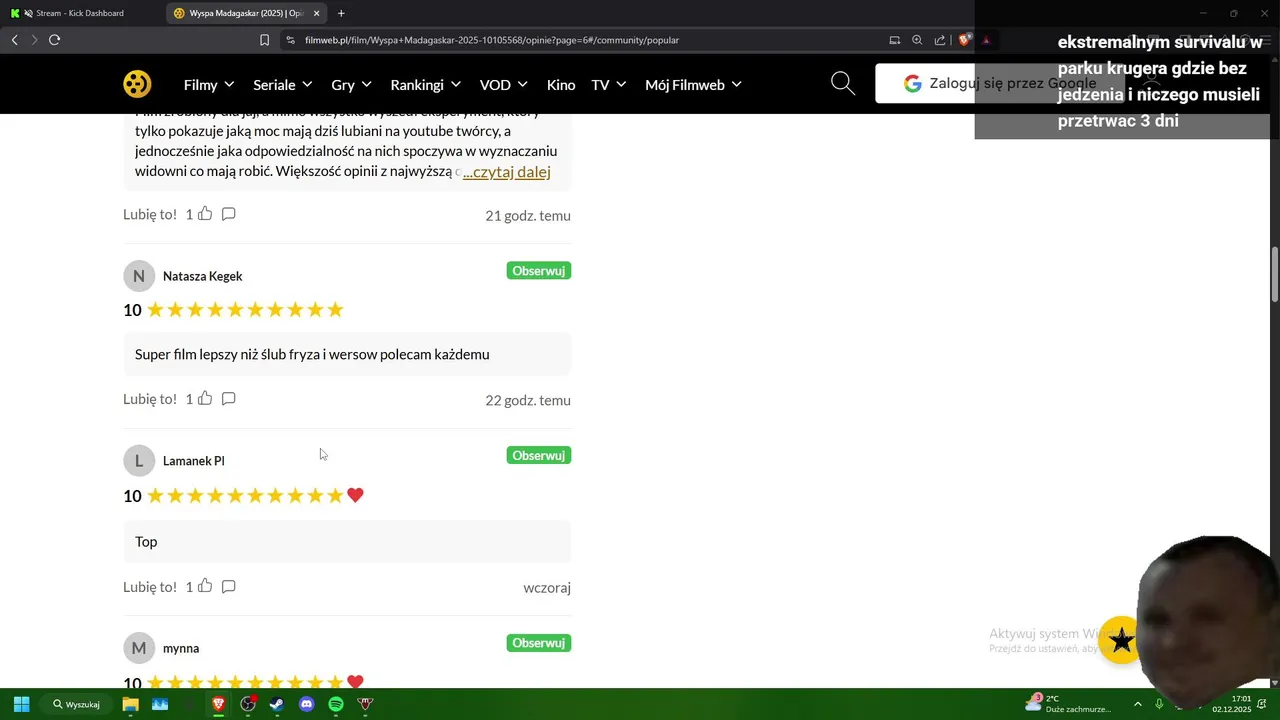Open comments on the 21 godz. temu review
1280x720 pixels.
[228, 214]
